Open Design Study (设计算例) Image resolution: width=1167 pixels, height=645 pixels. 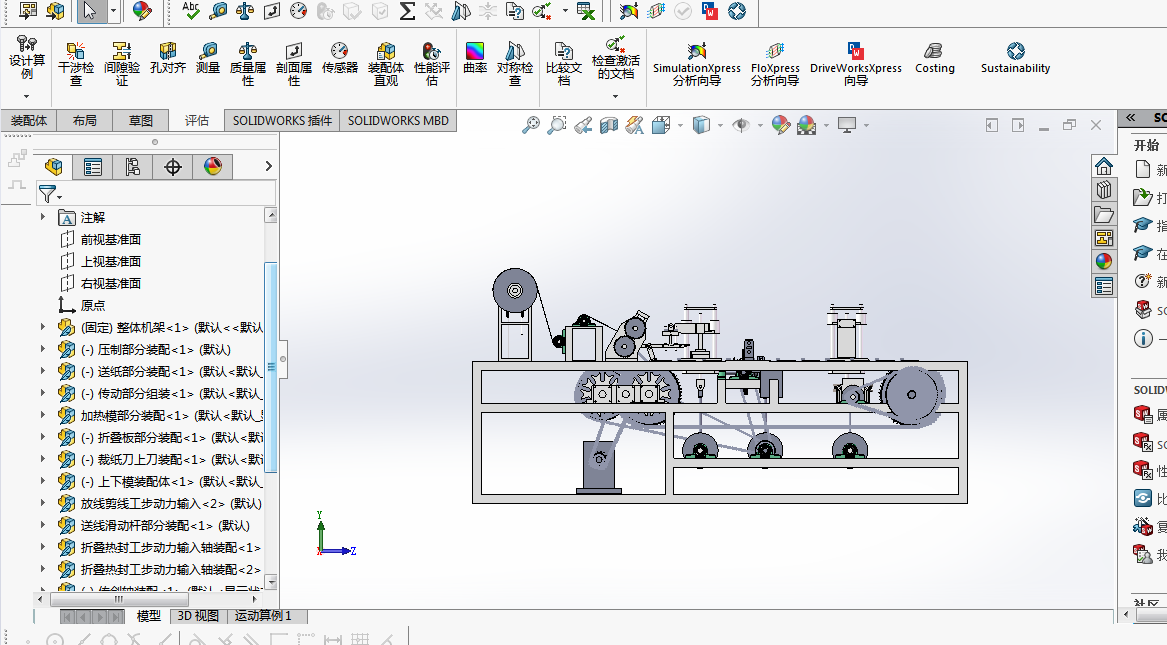(x=27, y=58)
